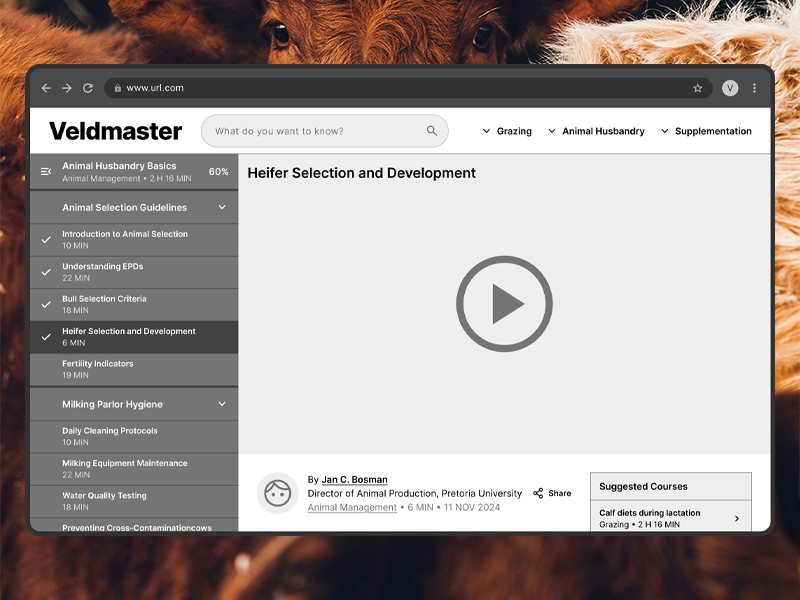This screenshot has width=800, height=600.
Task: Toggle Bull Selection Criteria as complete
Action: tap(46, 304)
